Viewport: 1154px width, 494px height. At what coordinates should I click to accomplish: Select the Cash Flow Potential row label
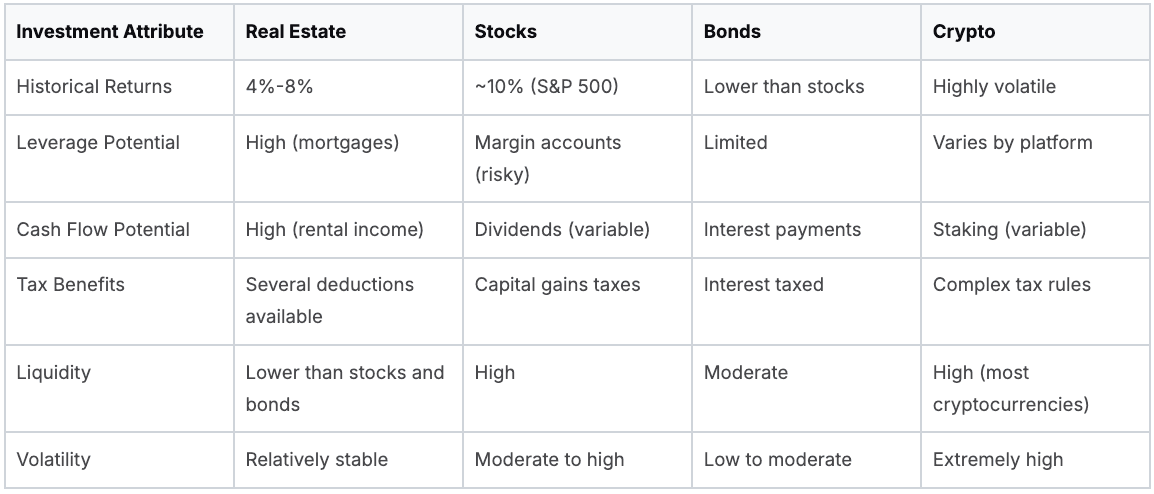(x=103, y=229)
